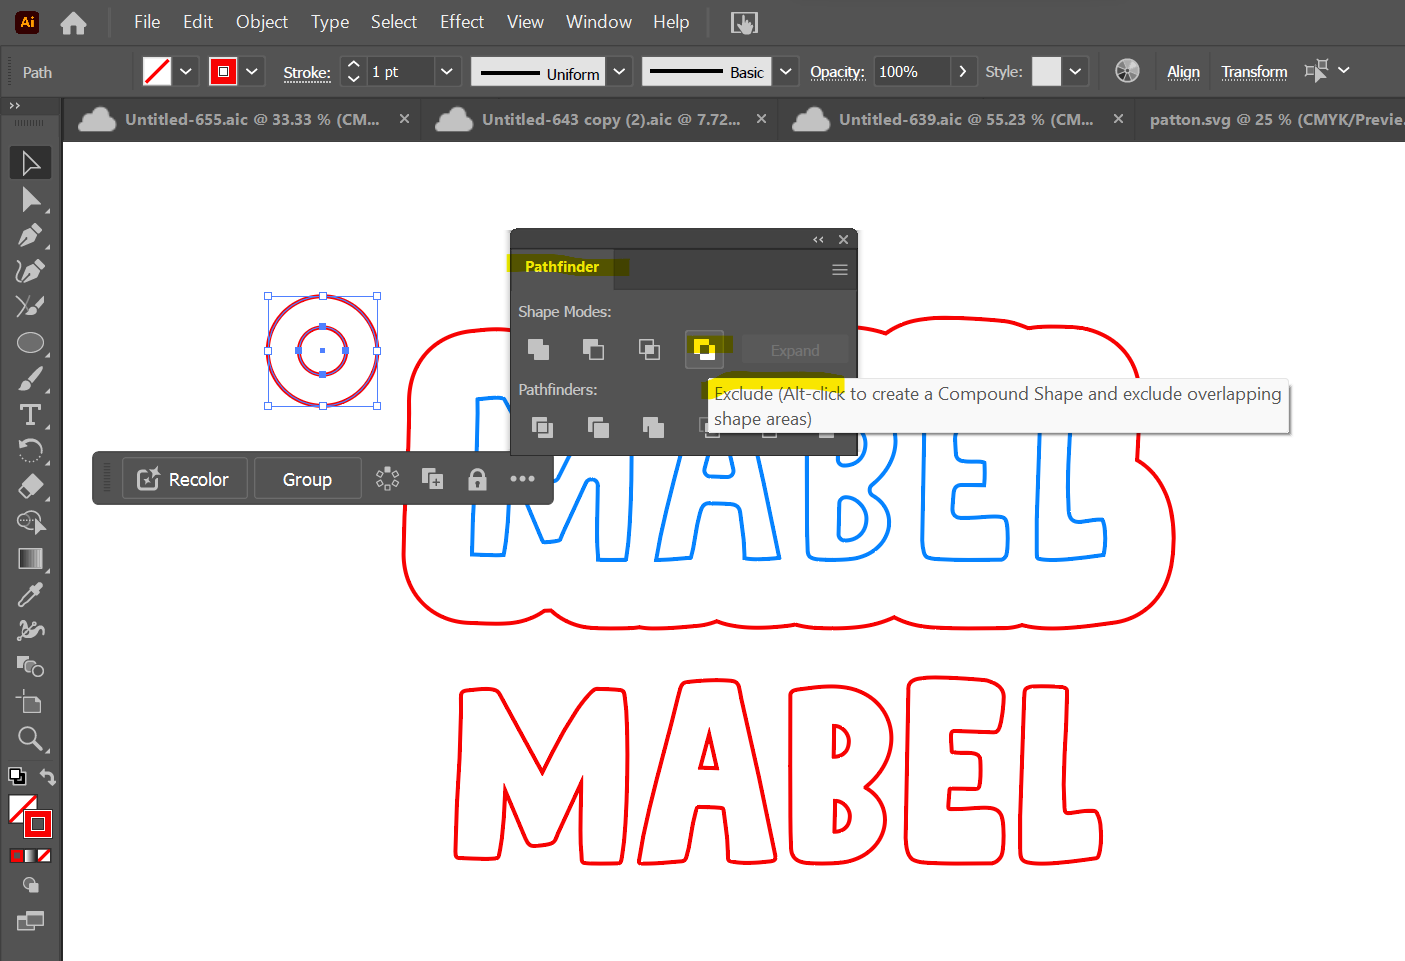The image size is (1405, 961).
Task: Select the Direct Selection tool
Action: 29,200
